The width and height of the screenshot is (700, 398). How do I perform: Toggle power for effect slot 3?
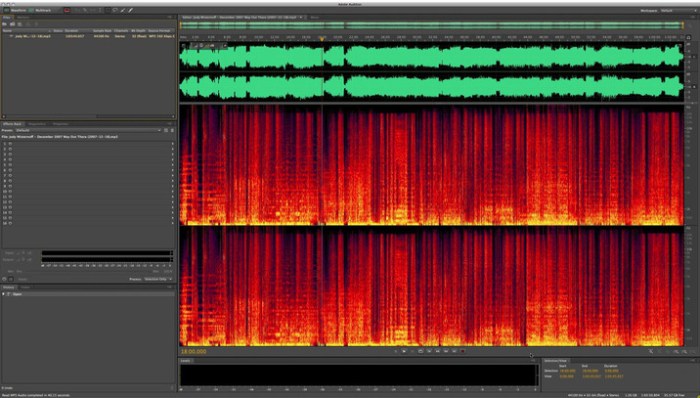click(x=10, y=154)
